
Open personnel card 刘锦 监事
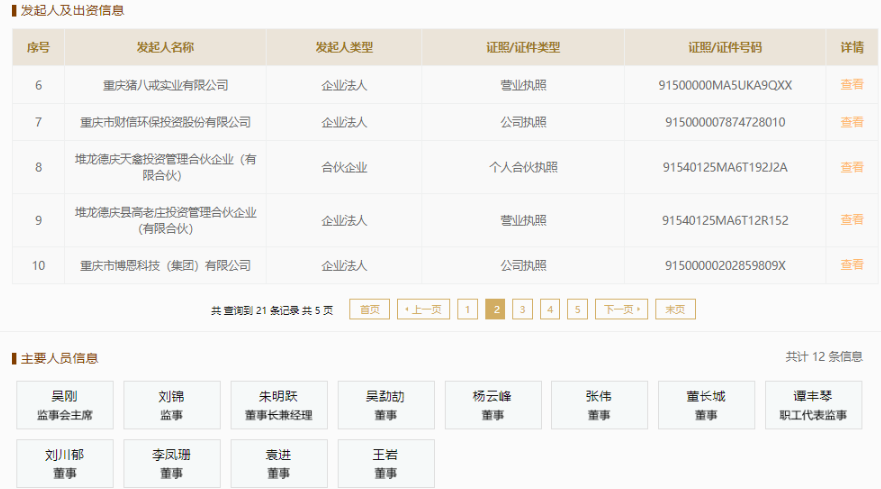pos(172,405)
